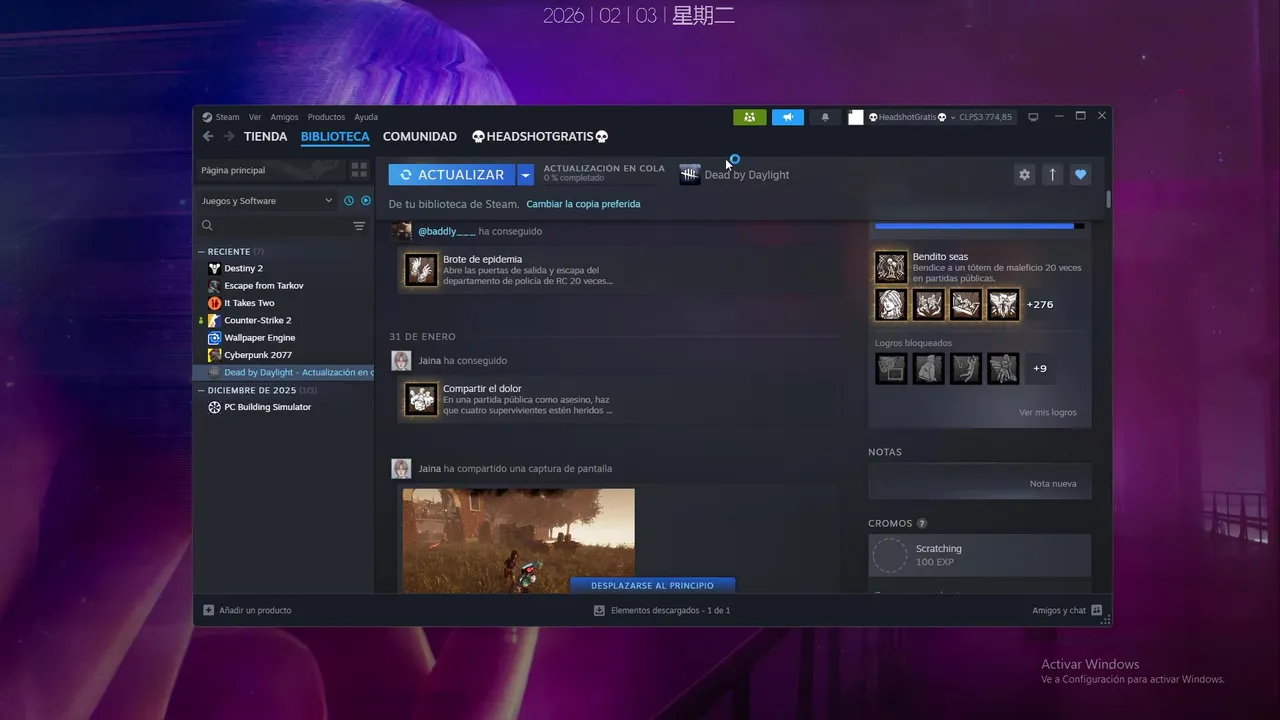Select Dead by Daylight library entry
The image size is (1280, 720).
(285, 372)
